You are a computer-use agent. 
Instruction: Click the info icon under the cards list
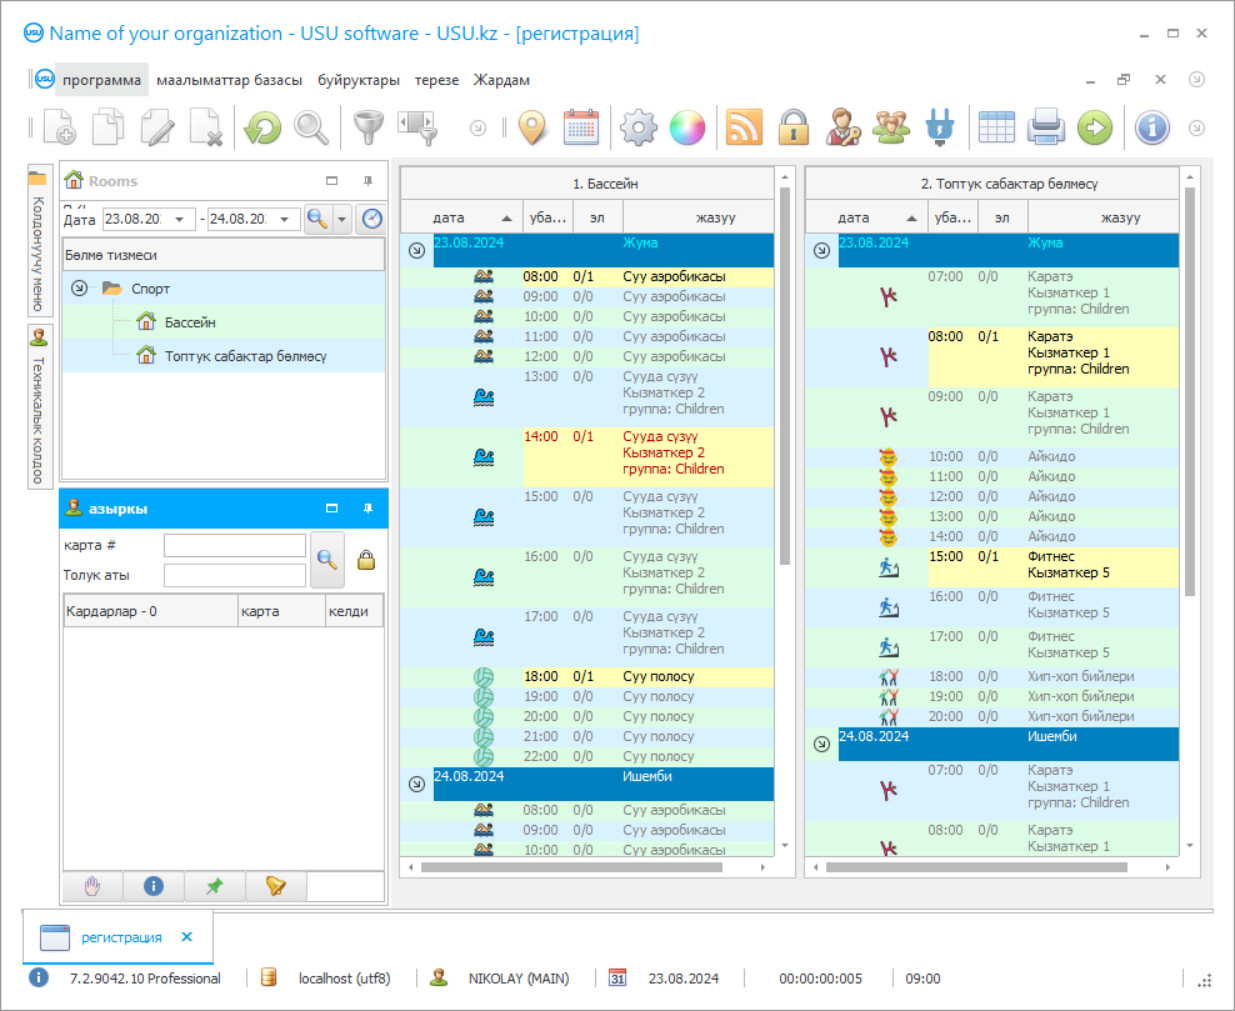tap(153, 886)
